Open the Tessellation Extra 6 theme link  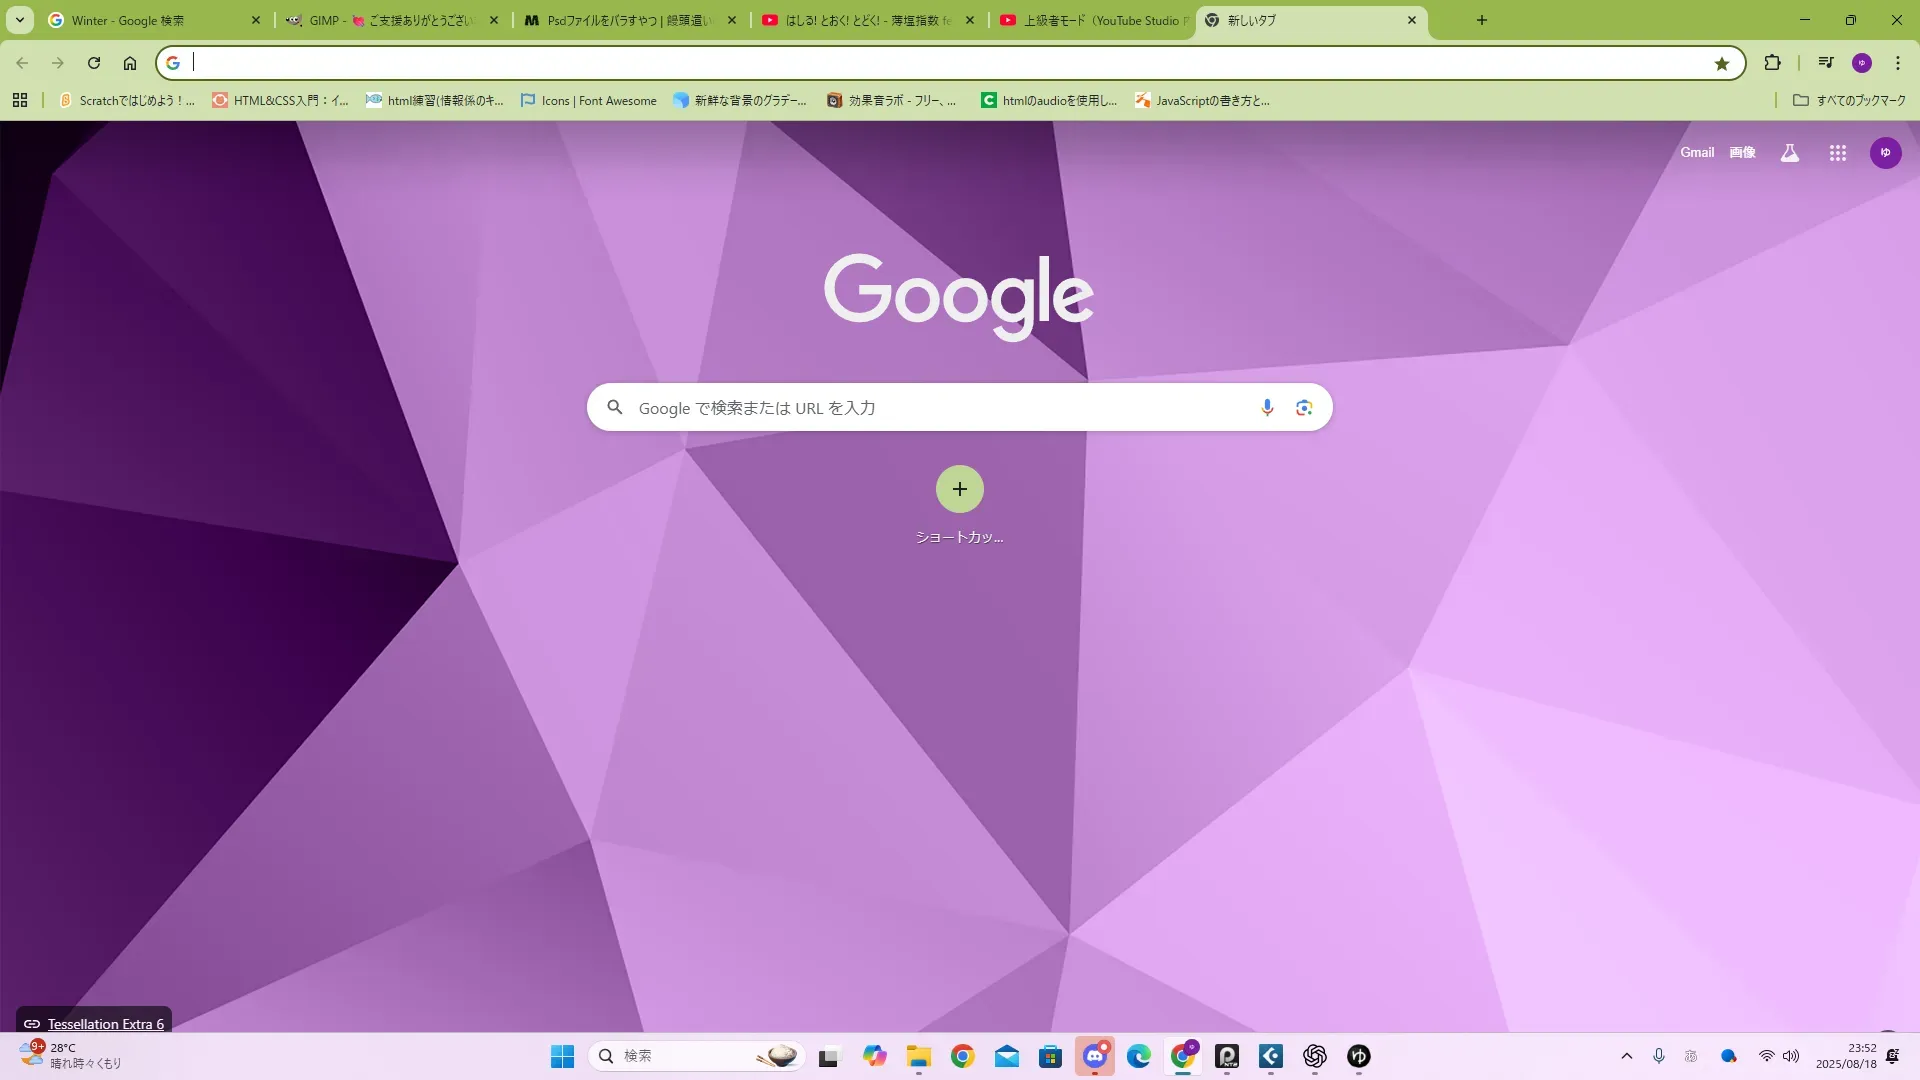click(105, 1024)
